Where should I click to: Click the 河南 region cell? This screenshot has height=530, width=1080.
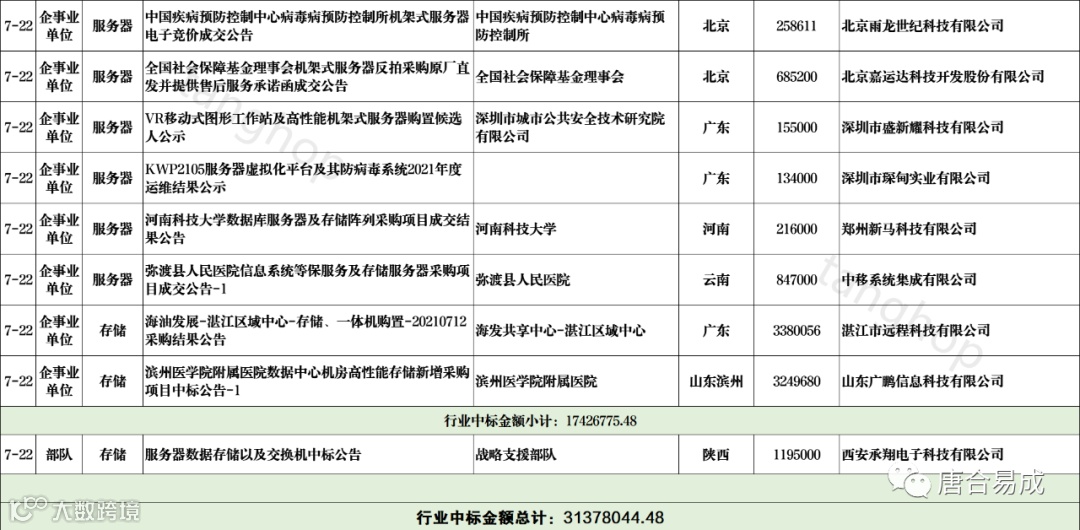coord(716,229)
